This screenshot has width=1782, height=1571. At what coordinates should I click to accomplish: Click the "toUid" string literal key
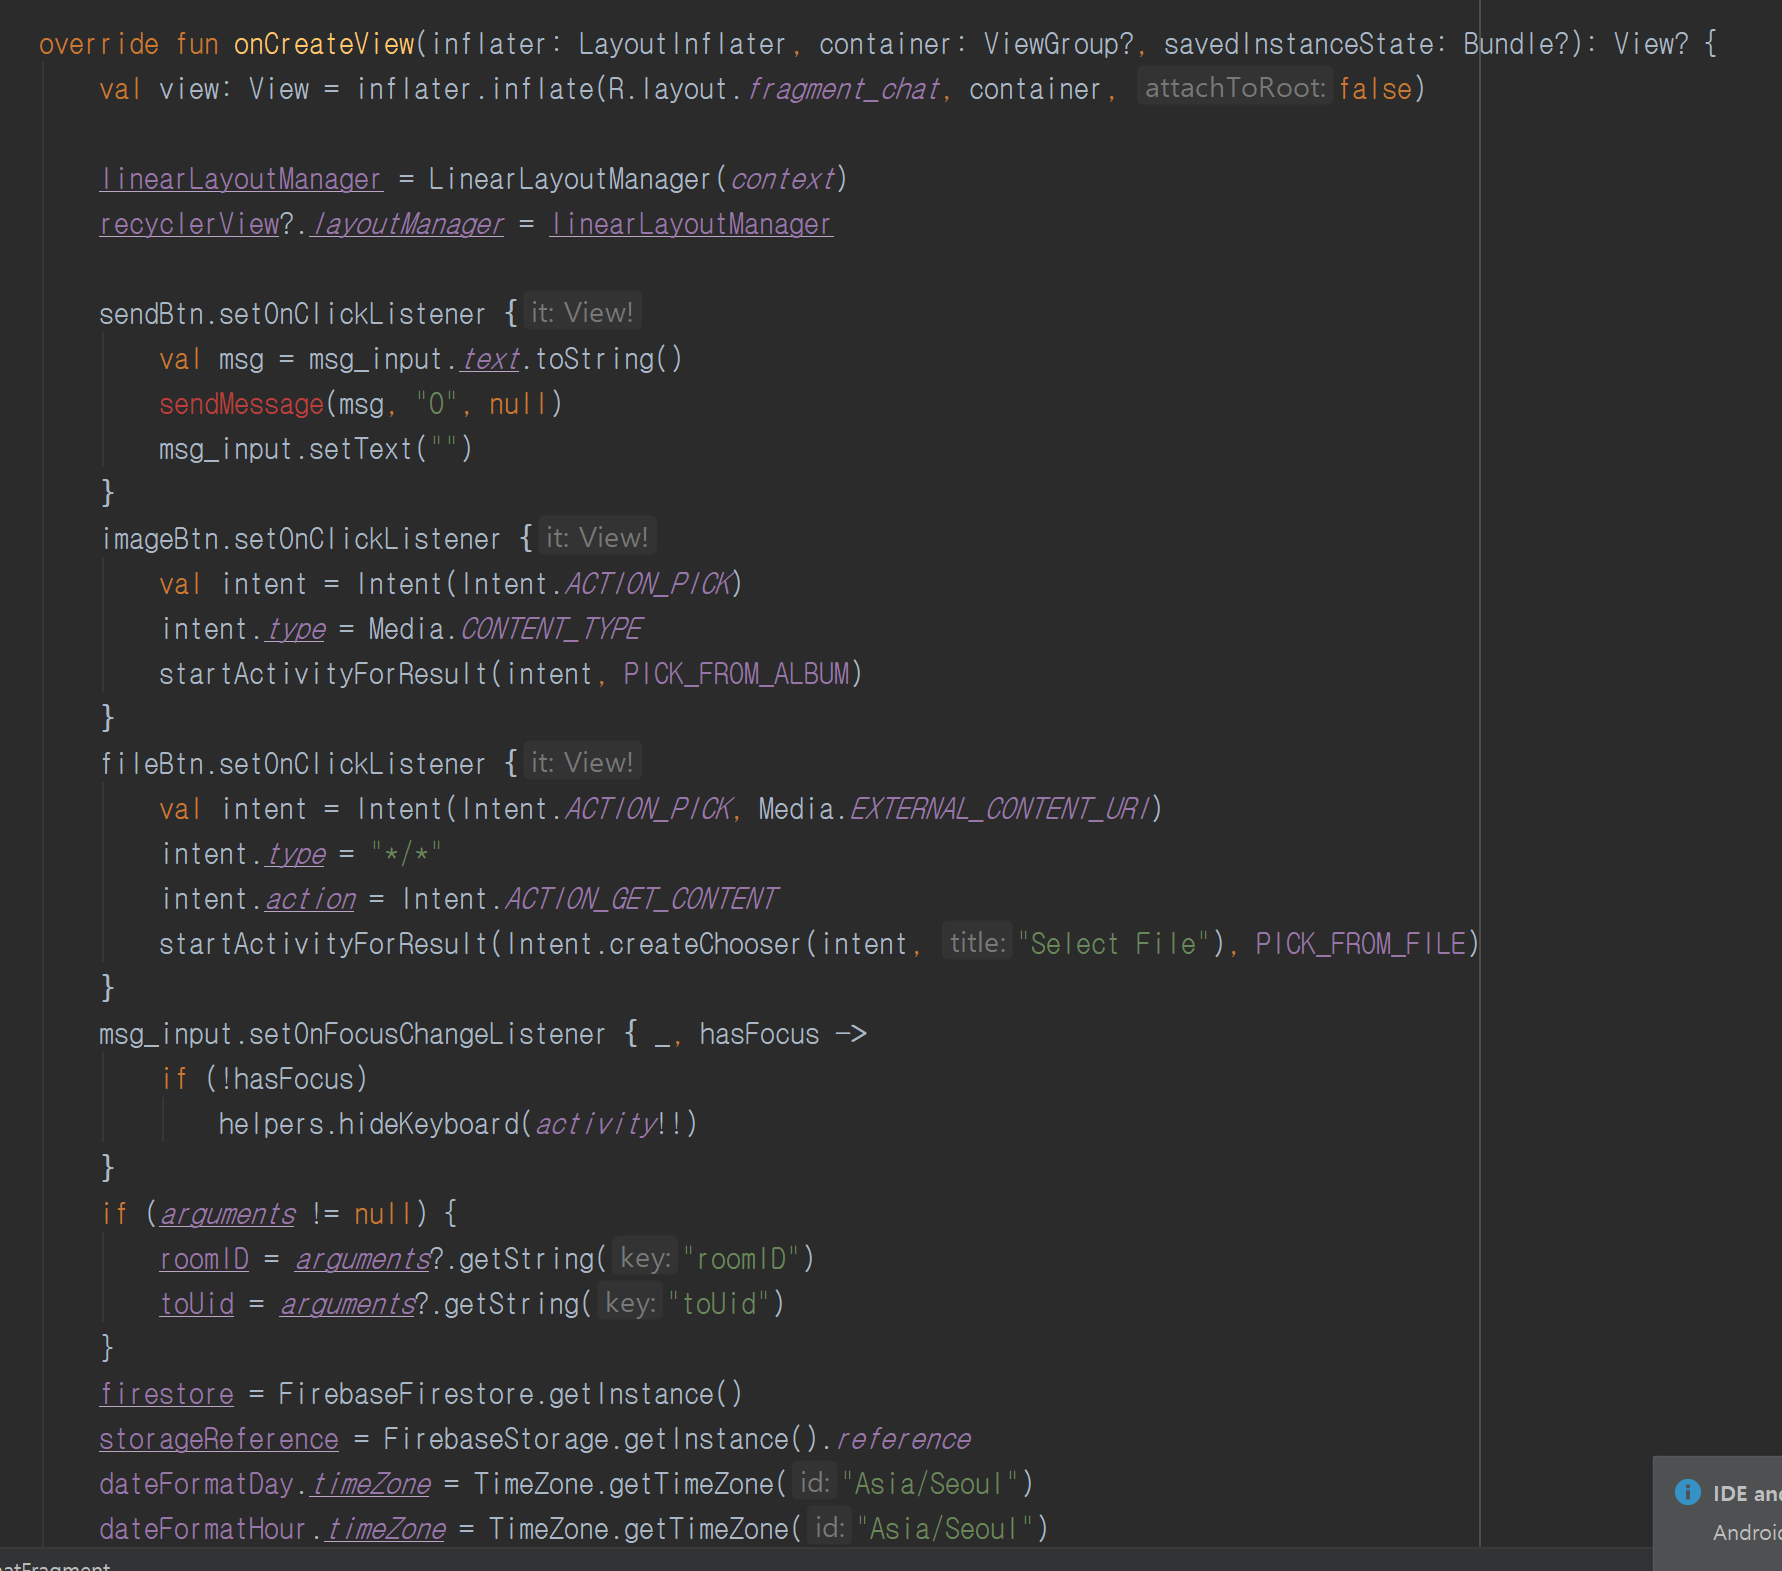click(x=719, y=1304)
